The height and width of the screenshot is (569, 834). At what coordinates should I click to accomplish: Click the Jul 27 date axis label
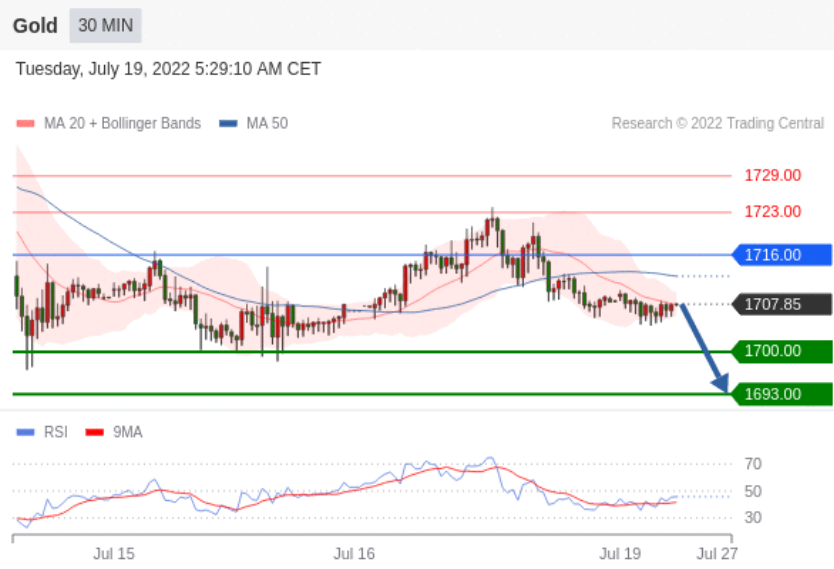pyautogui.click(x=717, y=554)
